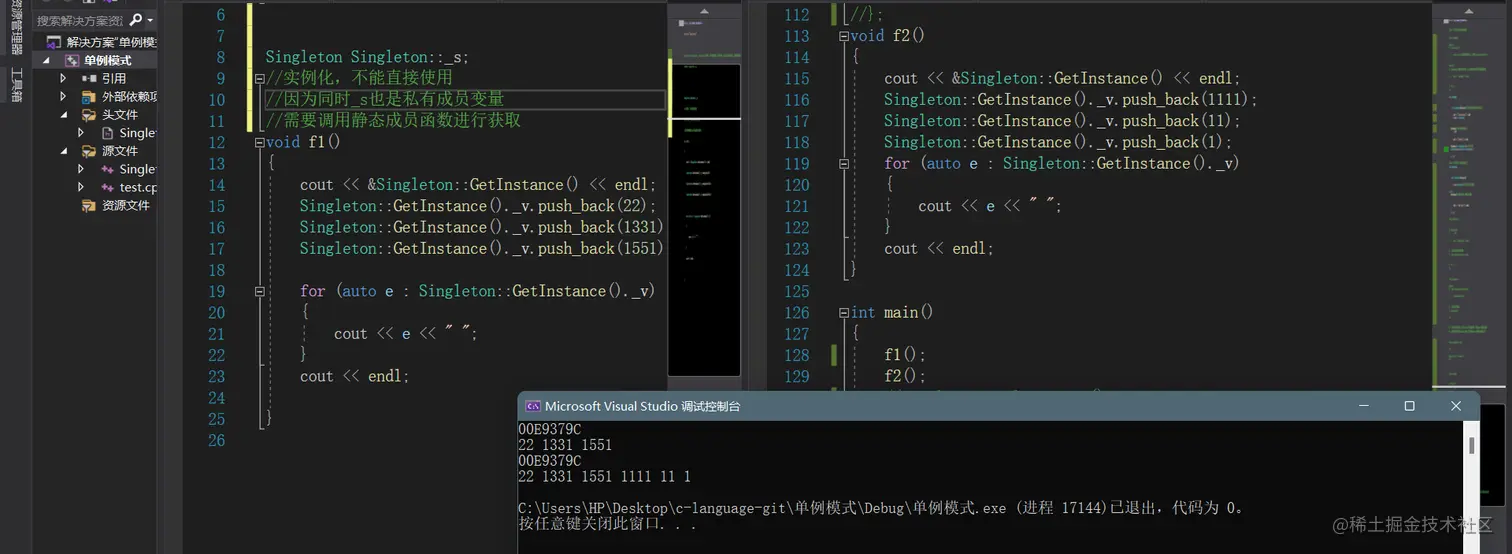Collapse the for loop at line 19
This screenshot has height=554, width=1512.
tap(260, 291)
